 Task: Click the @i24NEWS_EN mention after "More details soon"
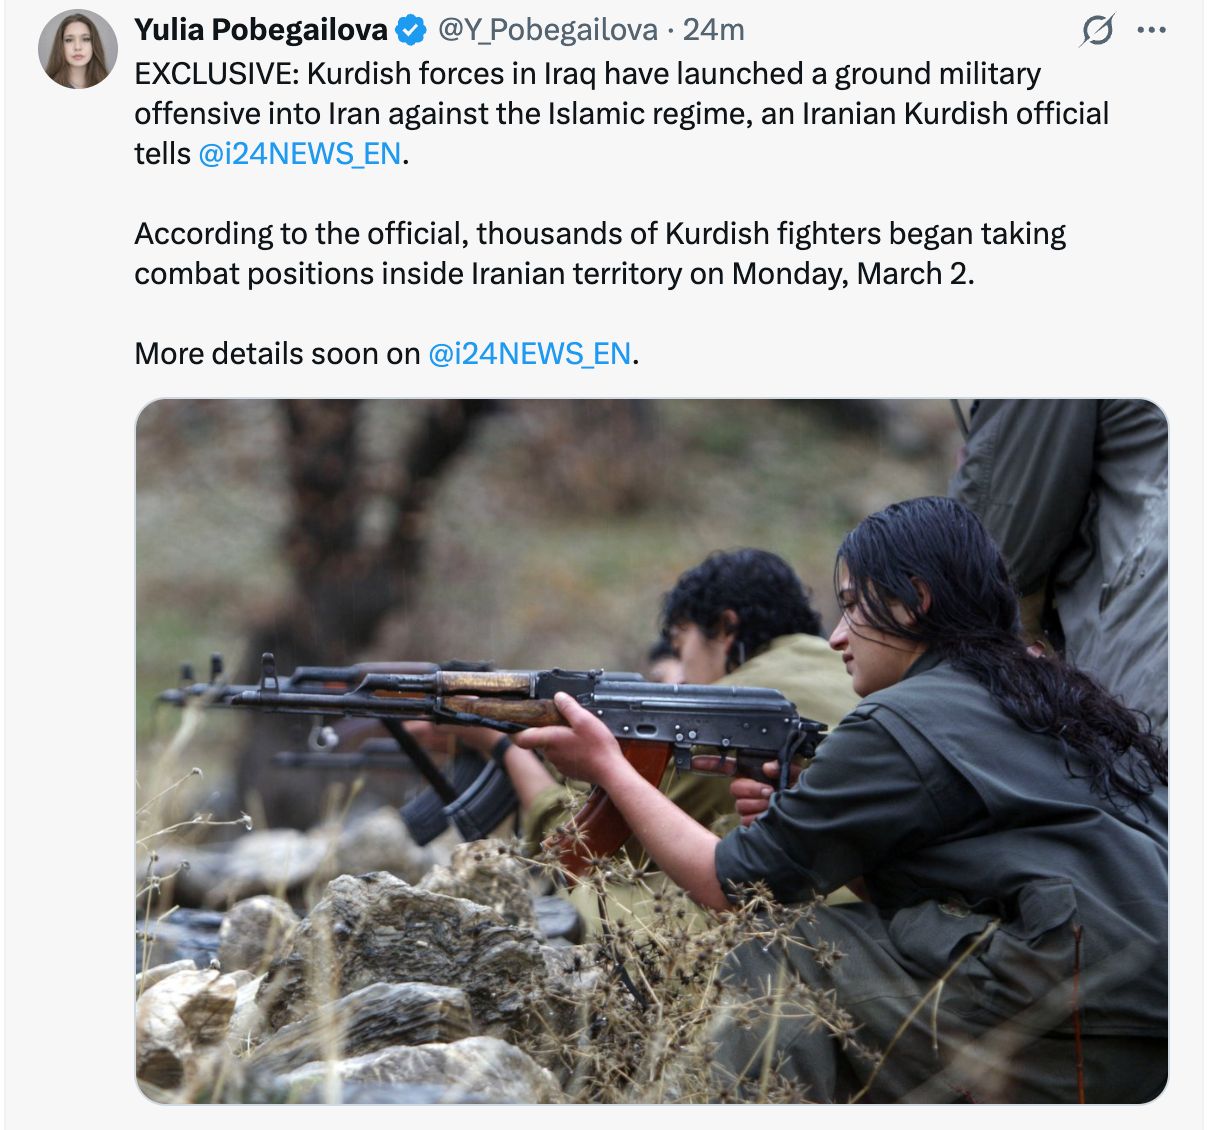(x=529, y=354)
